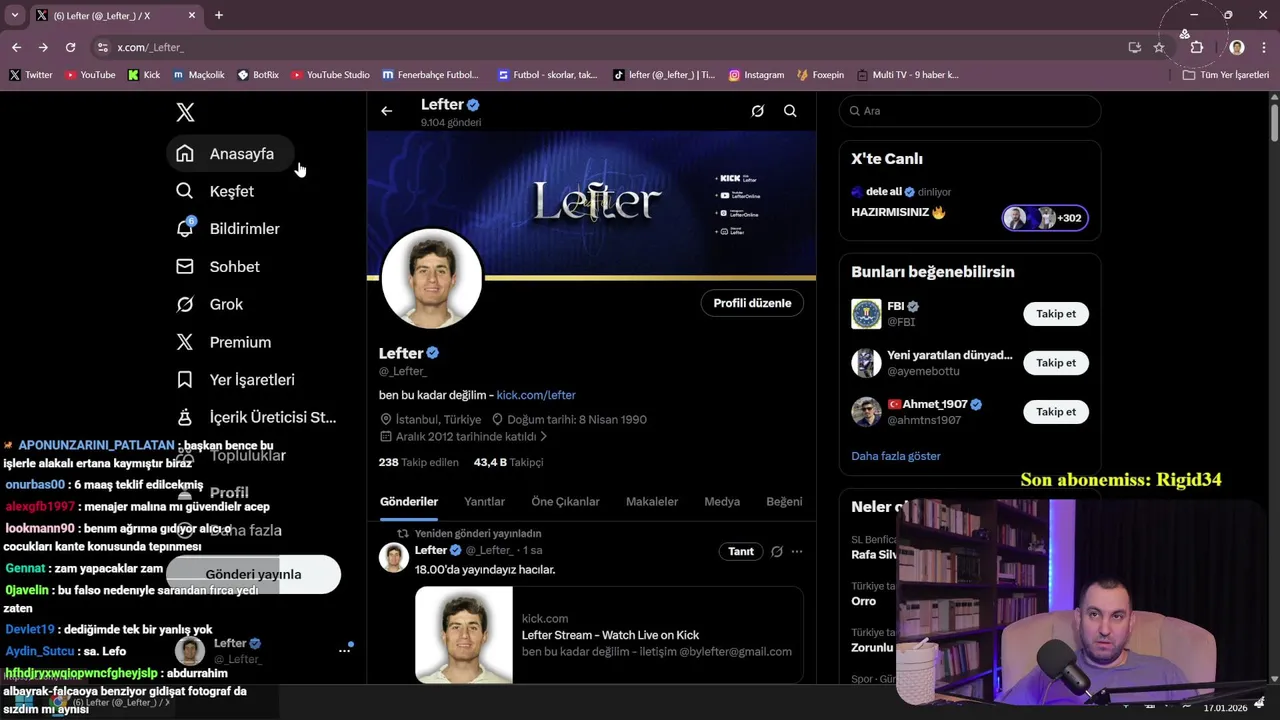Click 43,4 B Takipçi followers count
The height and width of the screenshot is (720, 1280).
tap(508, 462)
